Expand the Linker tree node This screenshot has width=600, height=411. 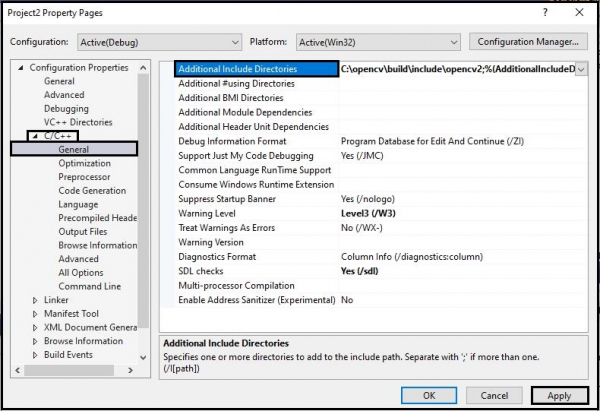(35, 300)
